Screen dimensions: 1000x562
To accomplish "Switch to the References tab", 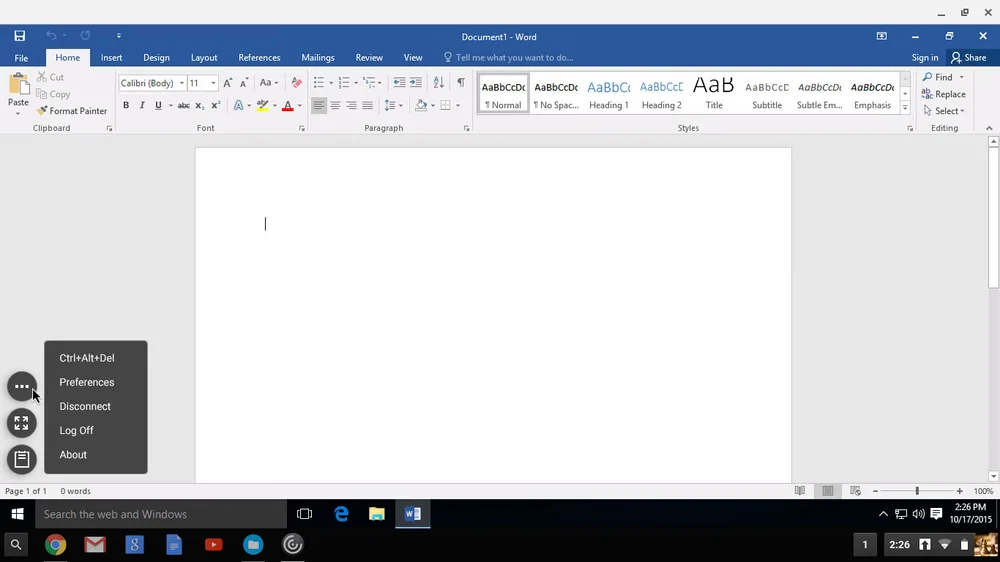I will (x=259, y=57).
